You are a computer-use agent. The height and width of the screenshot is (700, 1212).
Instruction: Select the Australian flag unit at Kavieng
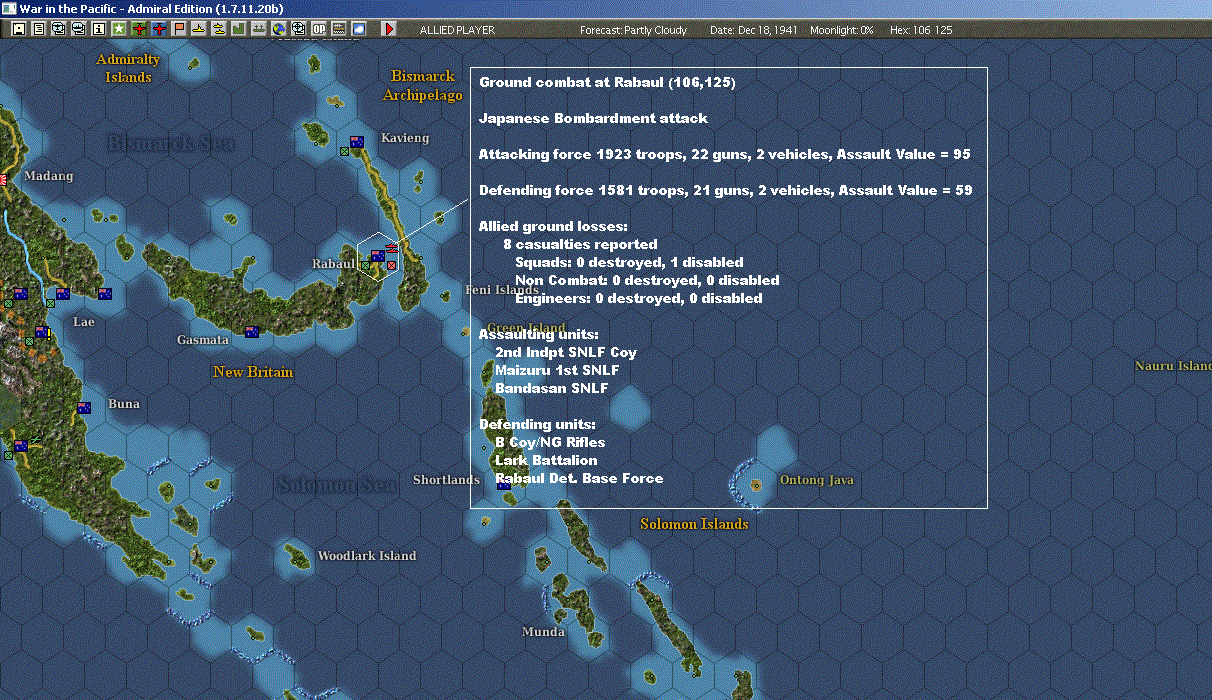[356, 142]
